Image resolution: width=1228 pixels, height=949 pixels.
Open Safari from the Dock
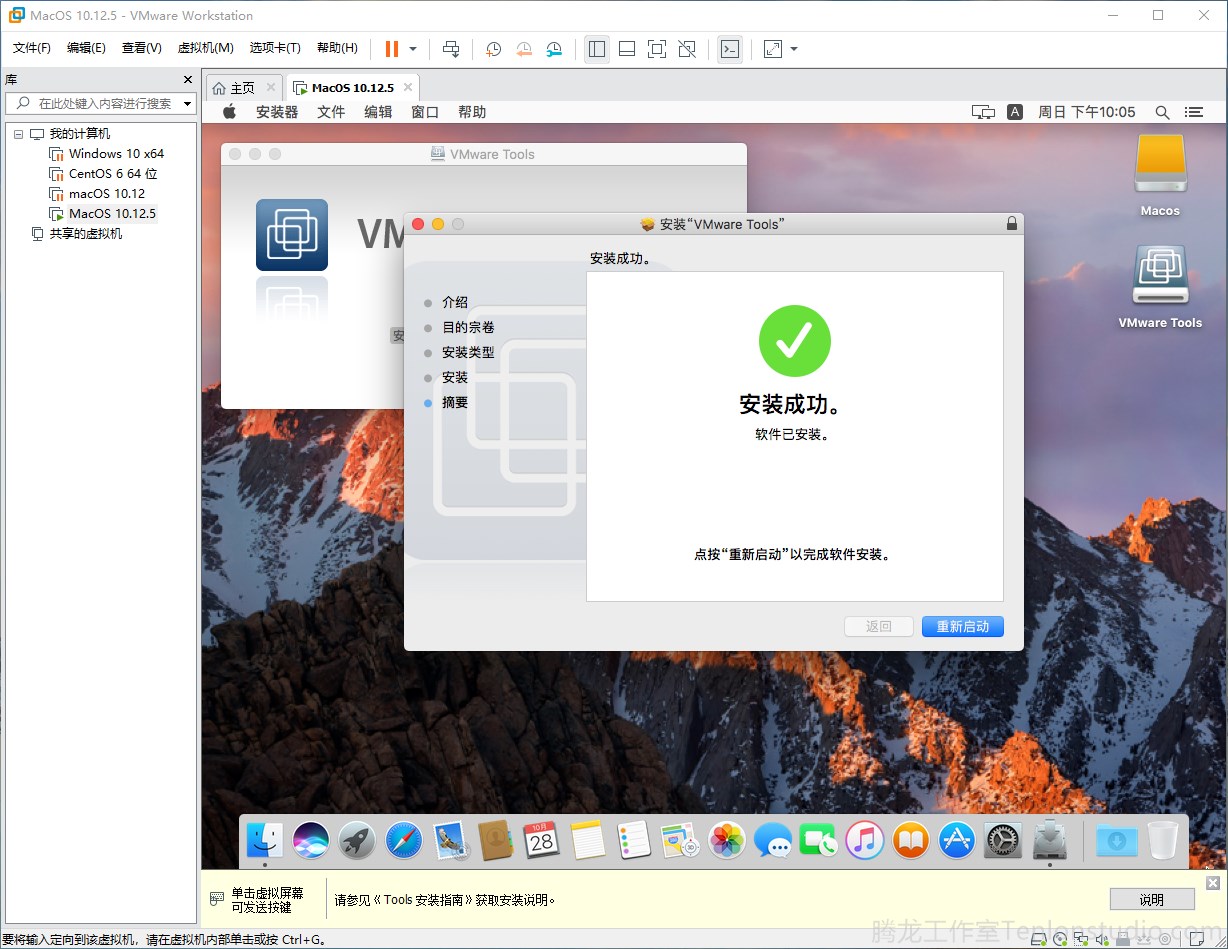click(x=404, y=841)
